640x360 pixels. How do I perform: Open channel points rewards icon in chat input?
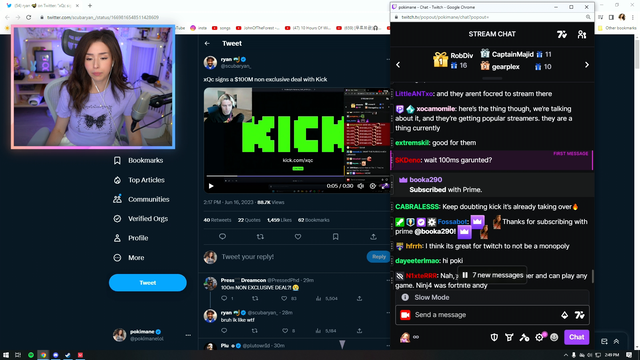tap(580, 315)
